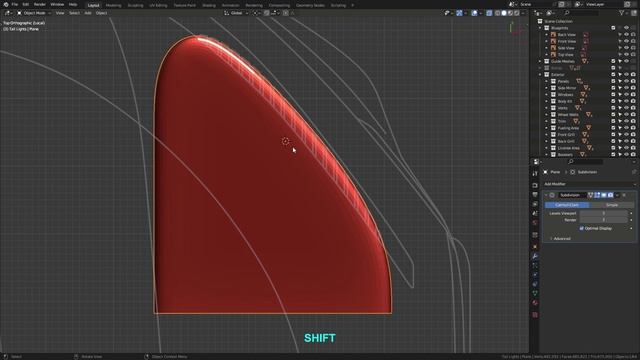Toggle exclude checkbox for Front Grill collection
Image resolution: width=640 pixels, height=360 pixels.
point(613,135)
